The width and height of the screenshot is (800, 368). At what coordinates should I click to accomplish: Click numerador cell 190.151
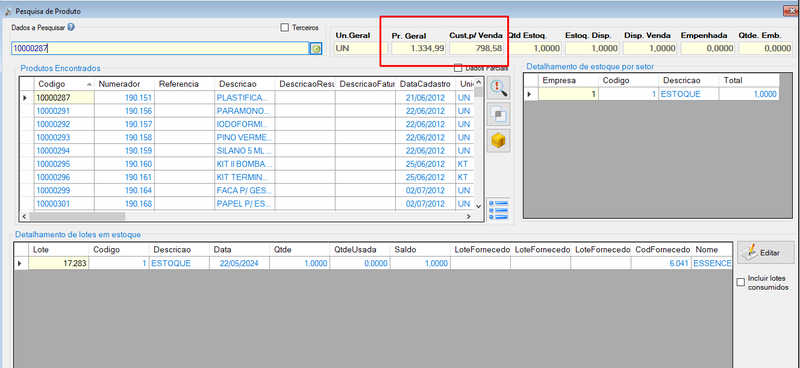(124, 97)
